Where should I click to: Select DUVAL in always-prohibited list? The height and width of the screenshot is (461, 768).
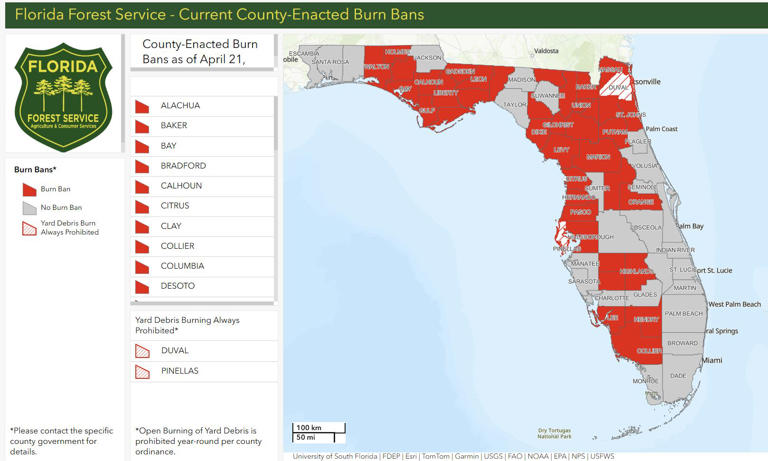204,351
